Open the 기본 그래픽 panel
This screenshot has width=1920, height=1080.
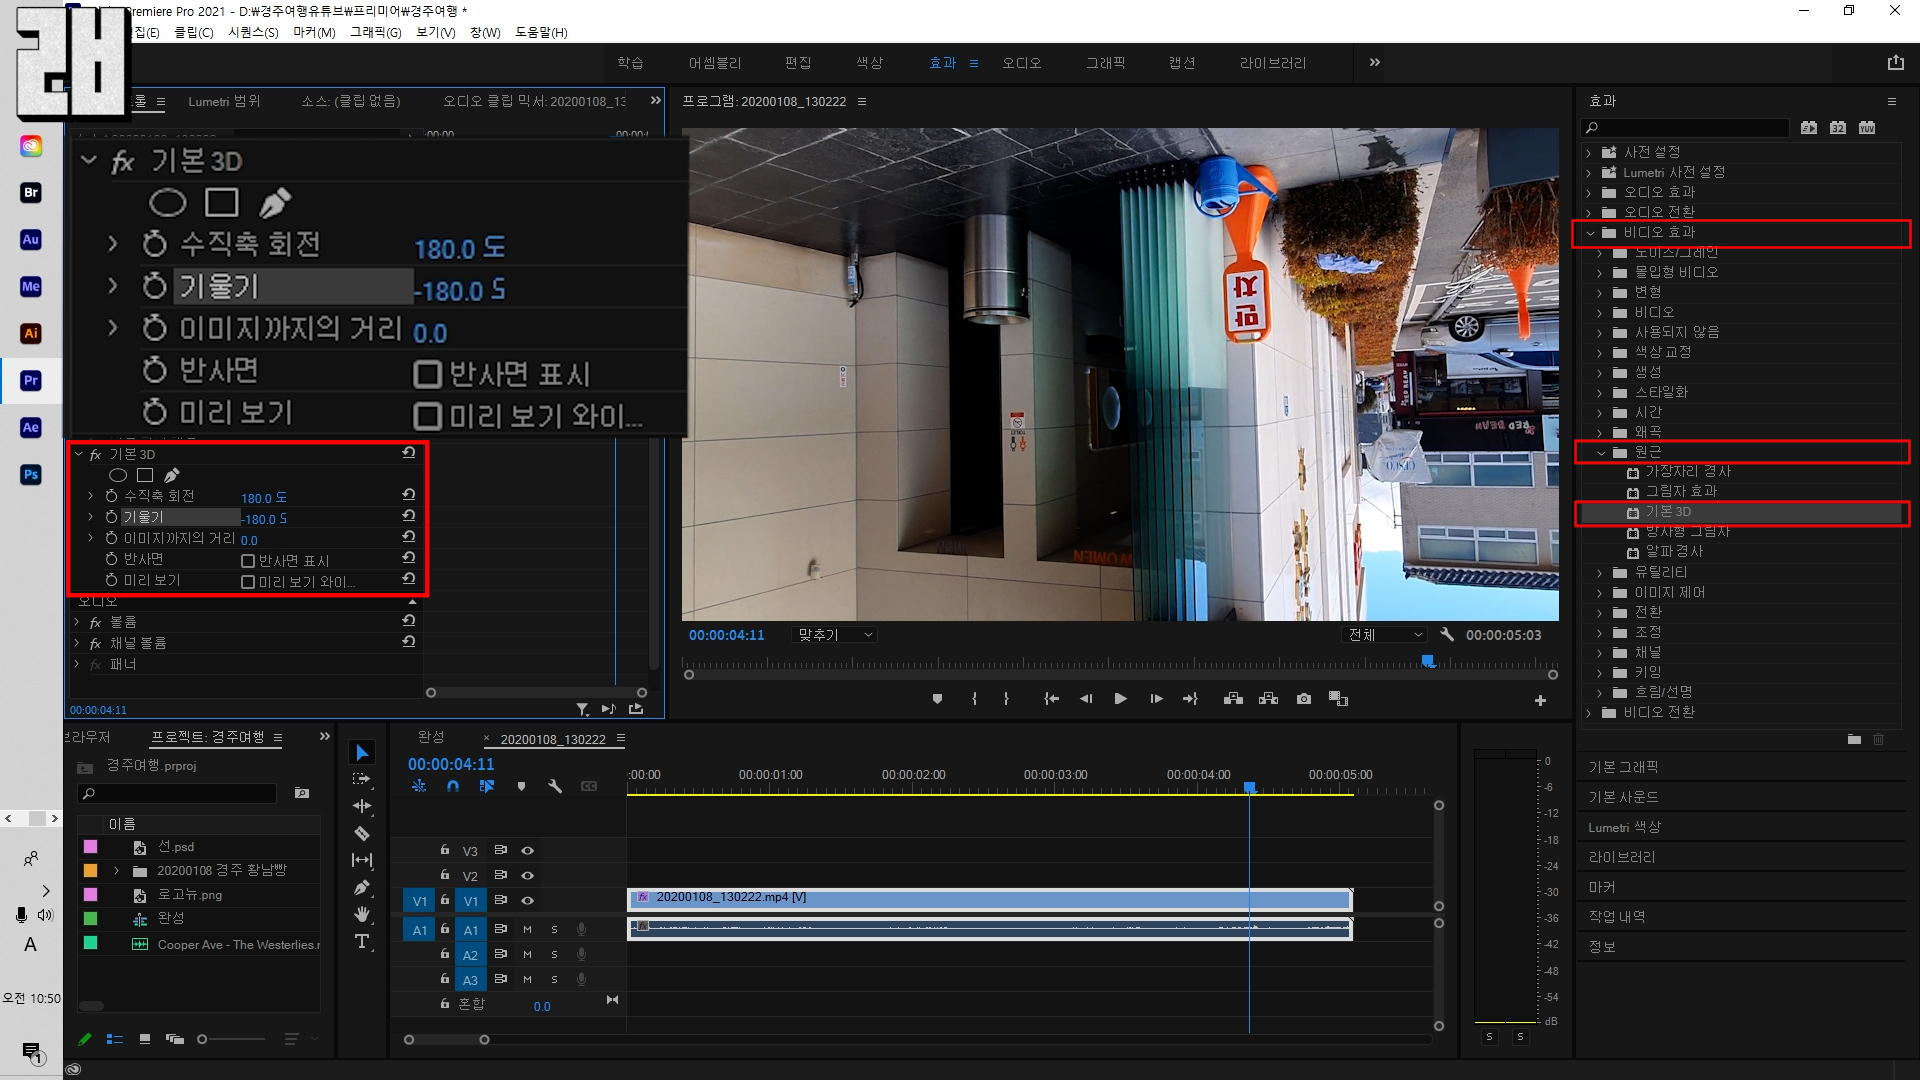click(x=1623, y=767)
